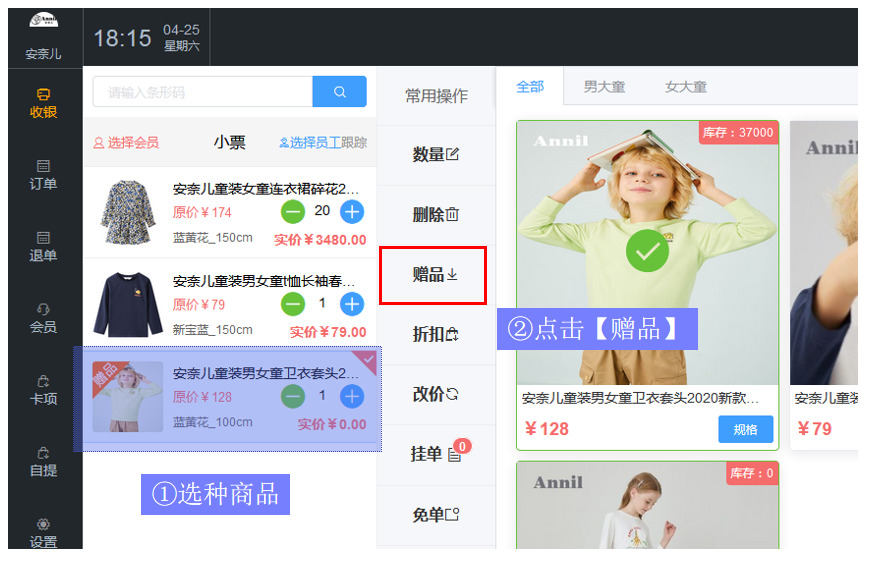Open the 卡项 card items icon

pos(43,389)
